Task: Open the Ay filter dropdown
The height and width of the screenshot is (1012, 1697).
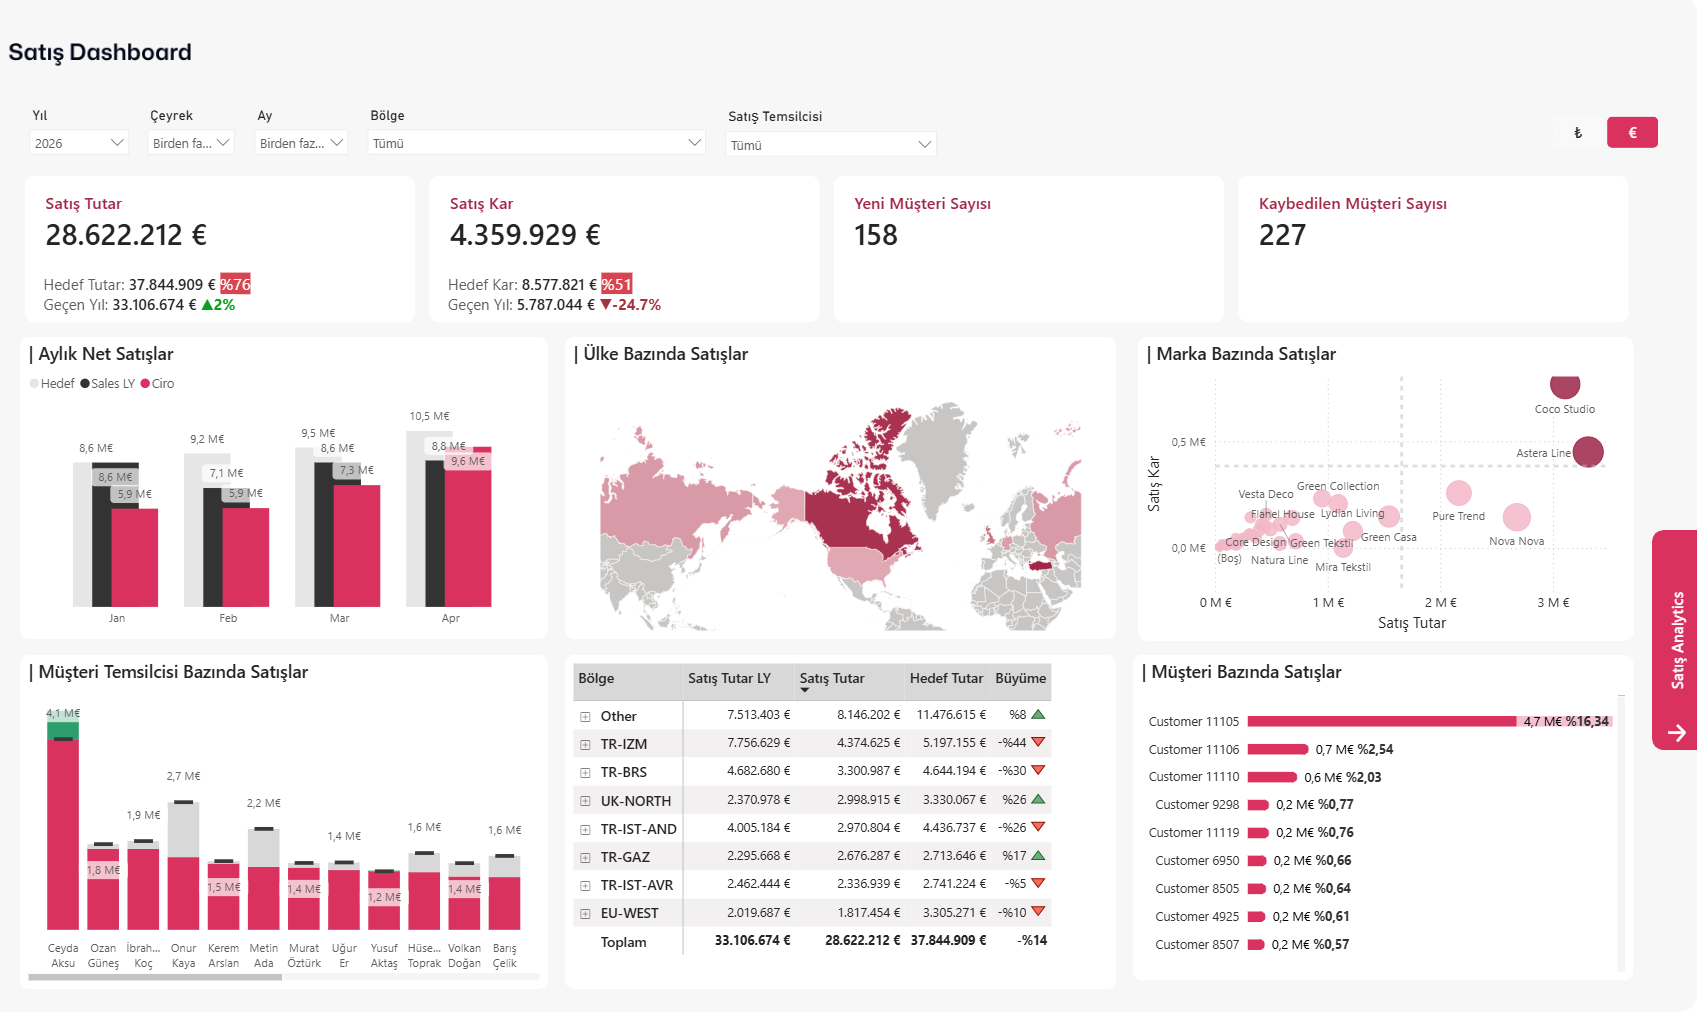Action: pyautogui.click(x=302, y=143)
